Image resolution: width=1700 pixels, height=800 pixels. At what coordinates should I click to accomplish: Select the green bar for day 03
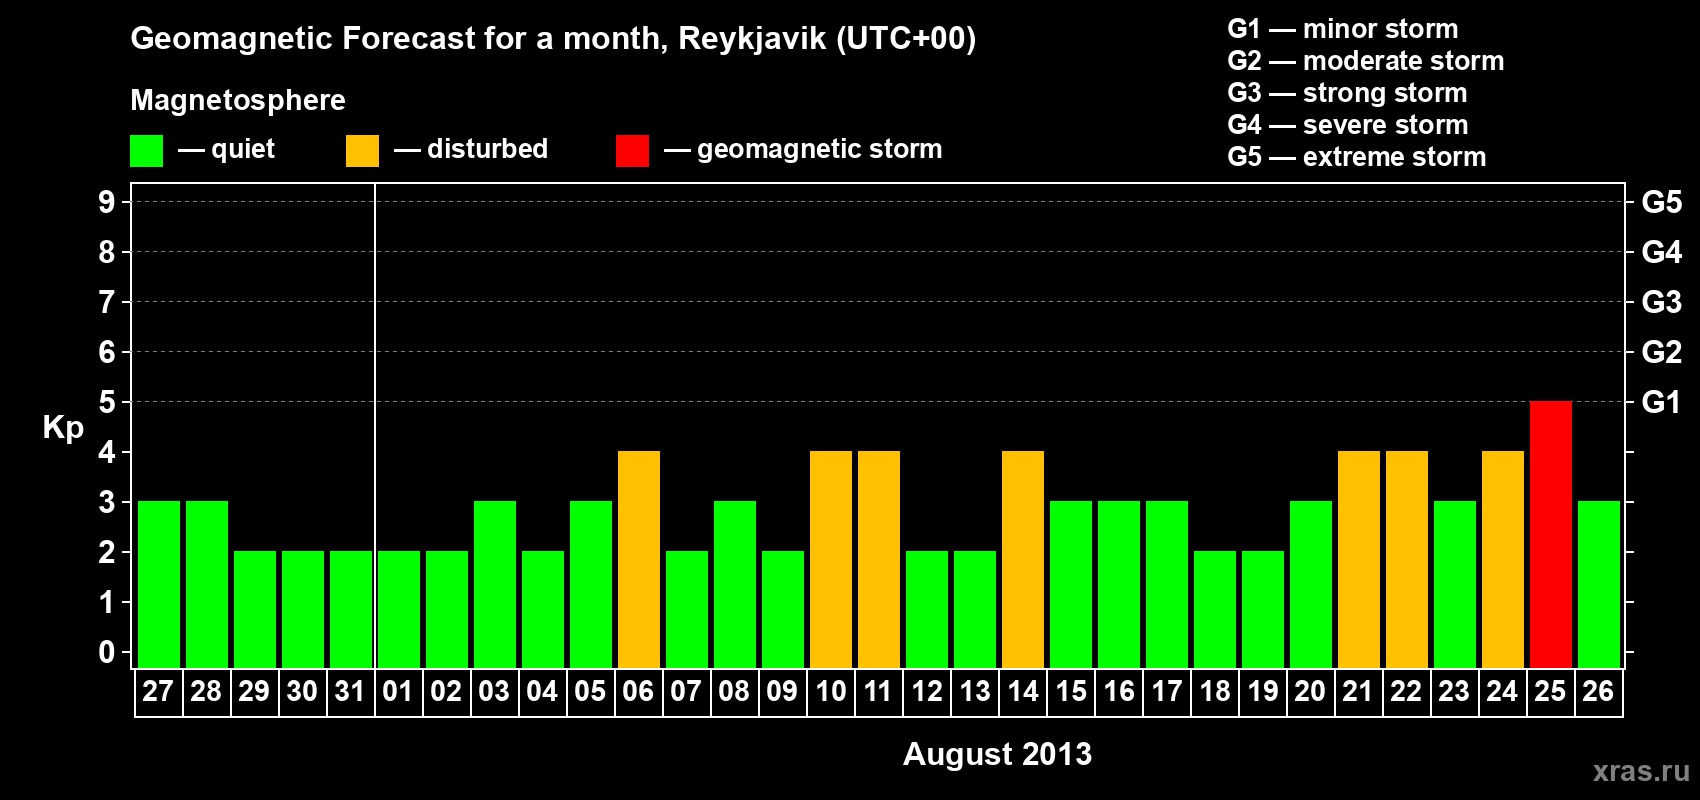point(495,584)
